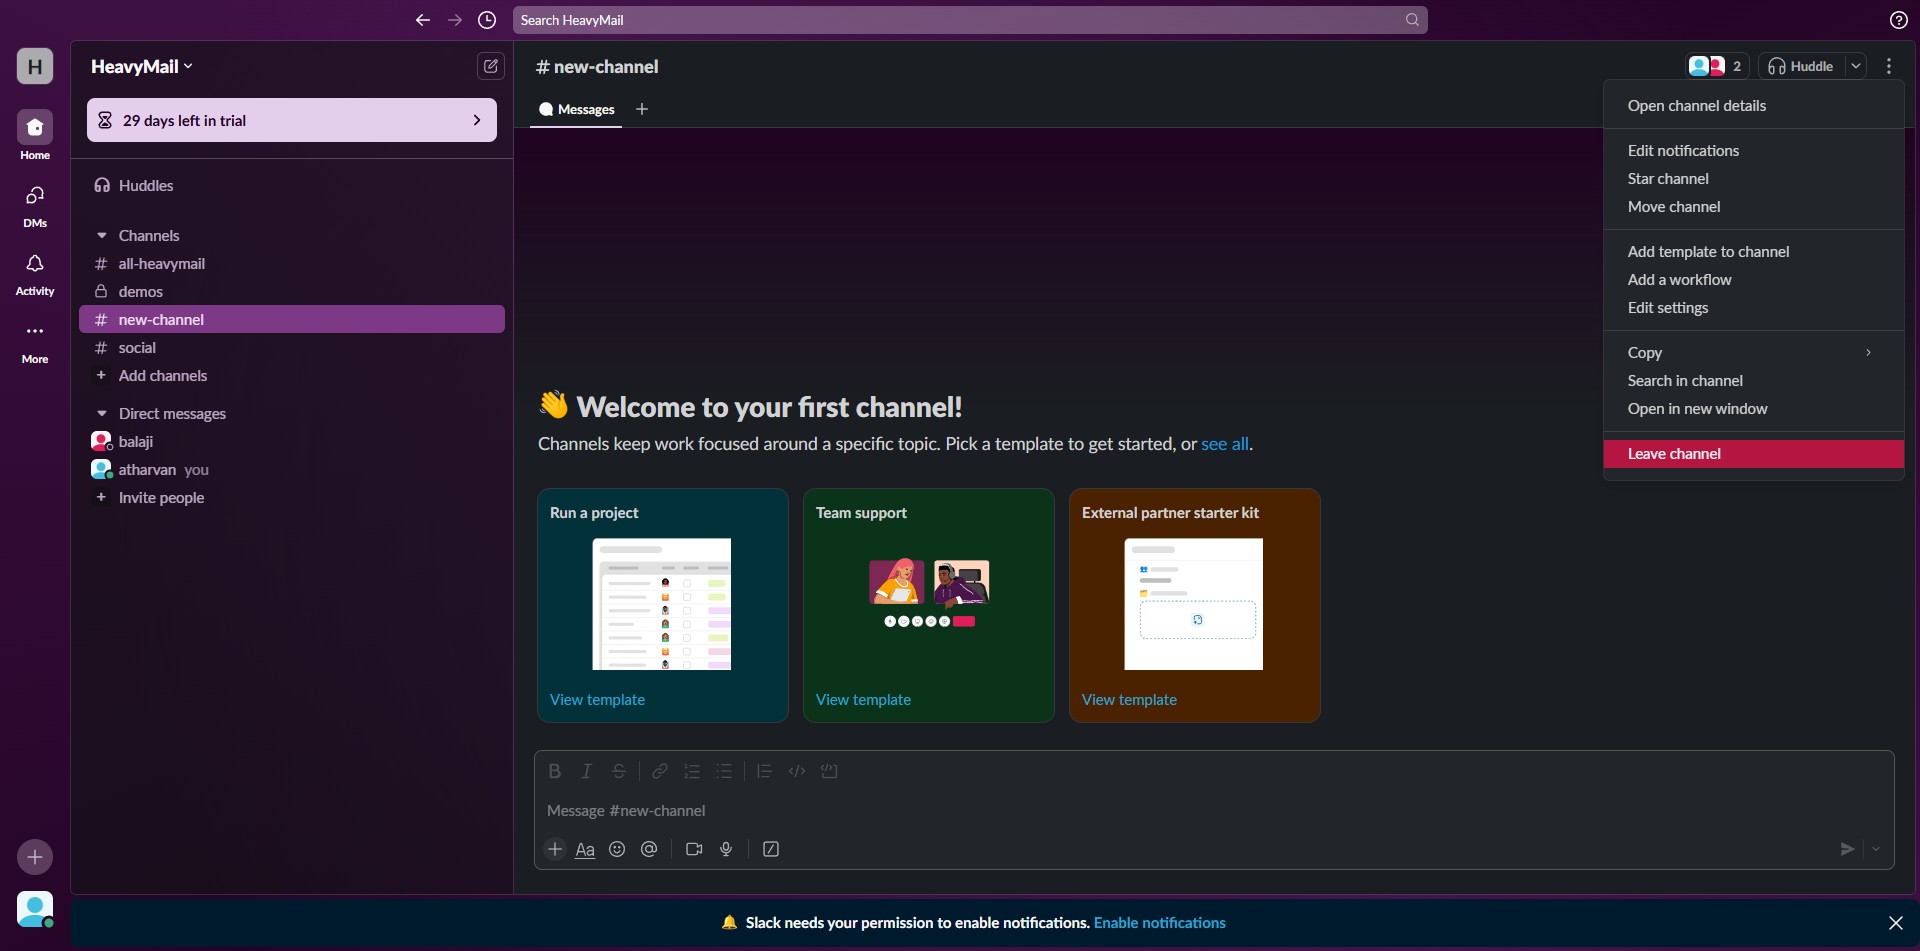Click the create new plus button at sidebar bottom

tap(35, 857)
